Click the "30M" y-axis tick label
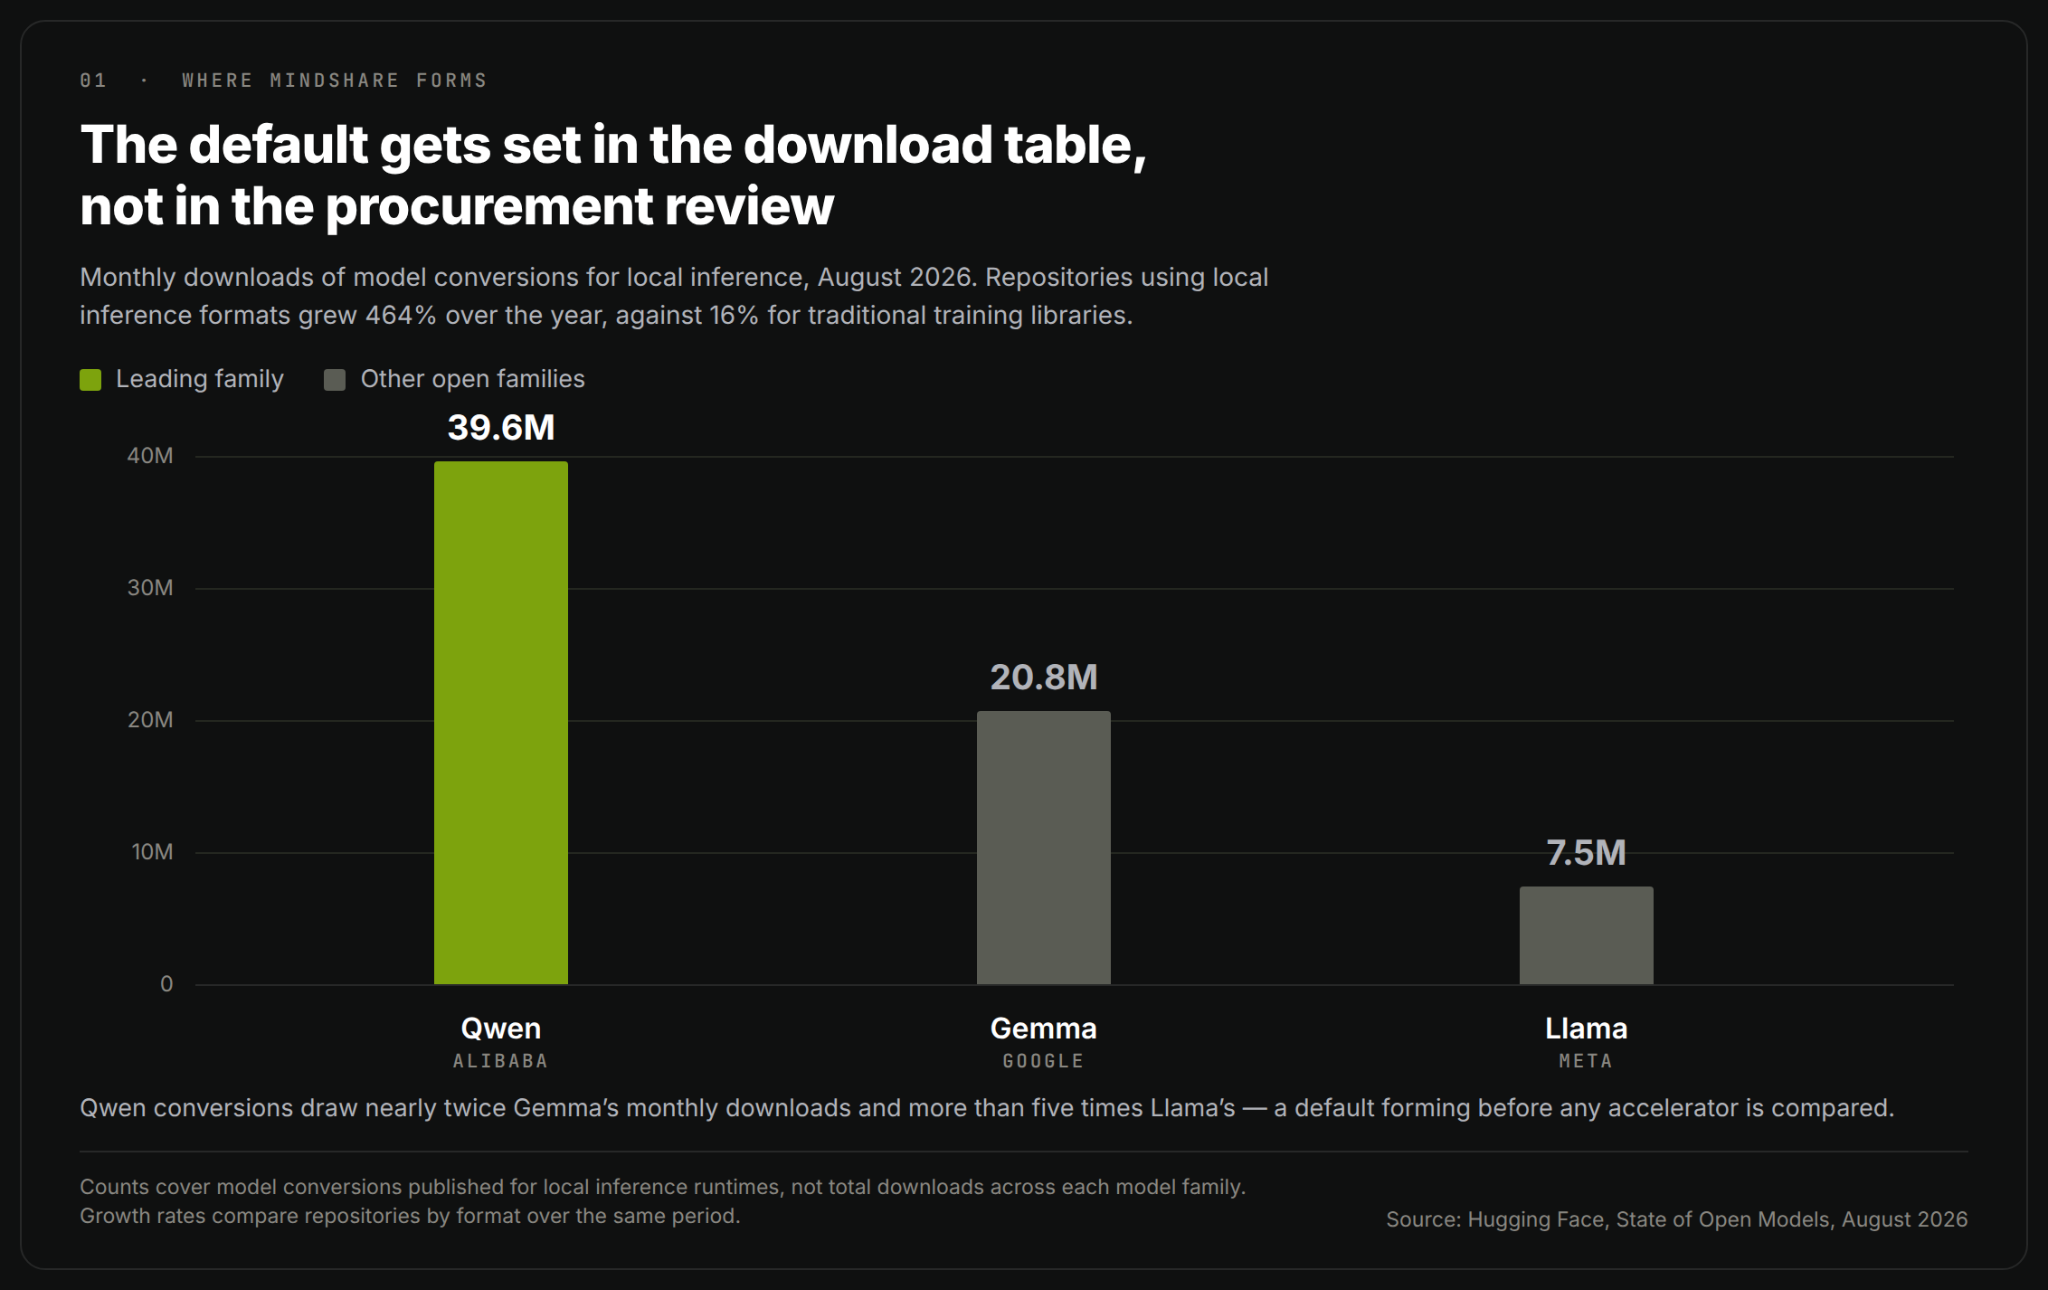Image resolution: width=2048 pixels, height=1290 pixels. [x=150, y=588]
